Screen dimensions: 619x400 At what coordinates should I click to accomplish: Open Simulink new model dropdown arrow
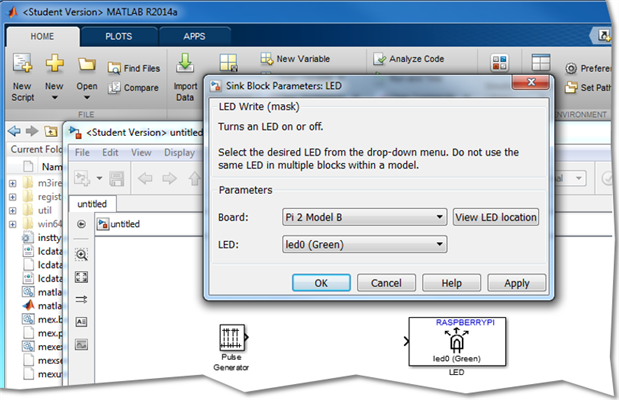(x=99, y=178)
